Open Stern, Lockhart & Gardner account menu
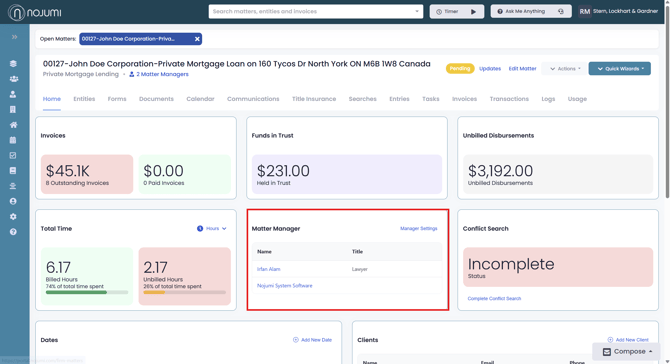Viewport: 670px width, 364px height. click(x=625, y=12)
